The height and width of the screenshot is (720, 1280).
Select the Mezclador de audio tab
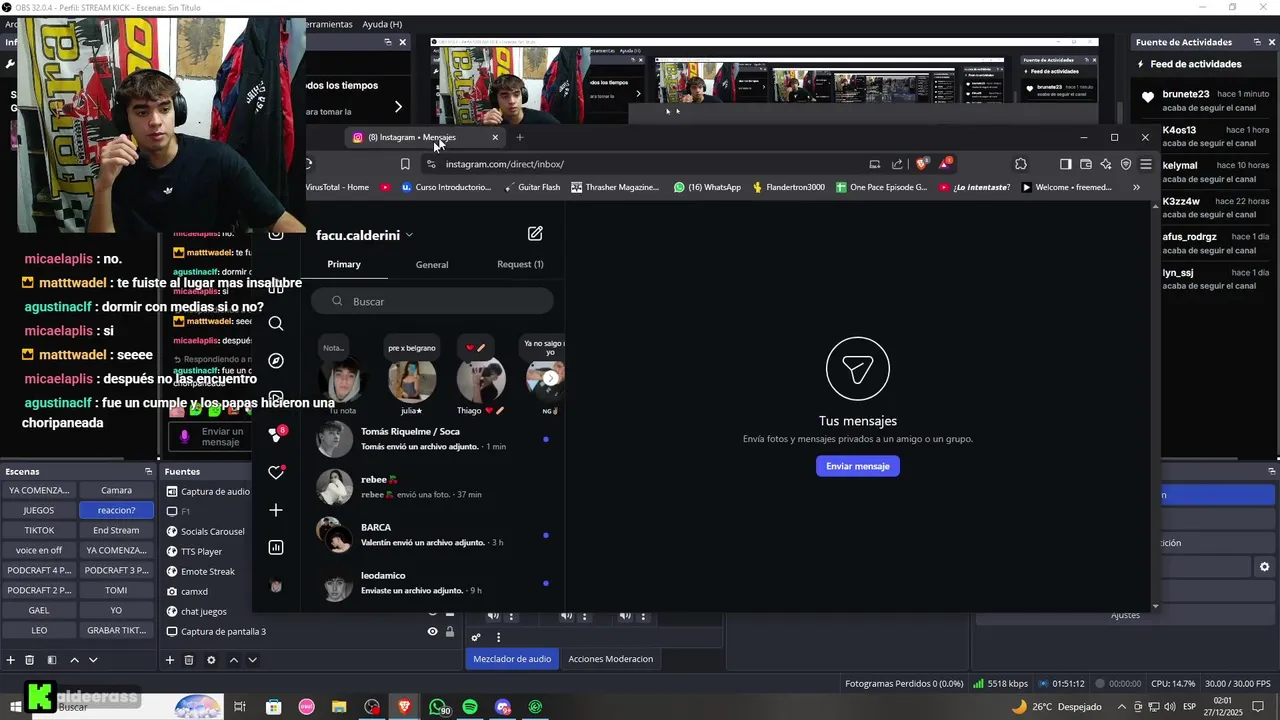(x=512, y=659)
